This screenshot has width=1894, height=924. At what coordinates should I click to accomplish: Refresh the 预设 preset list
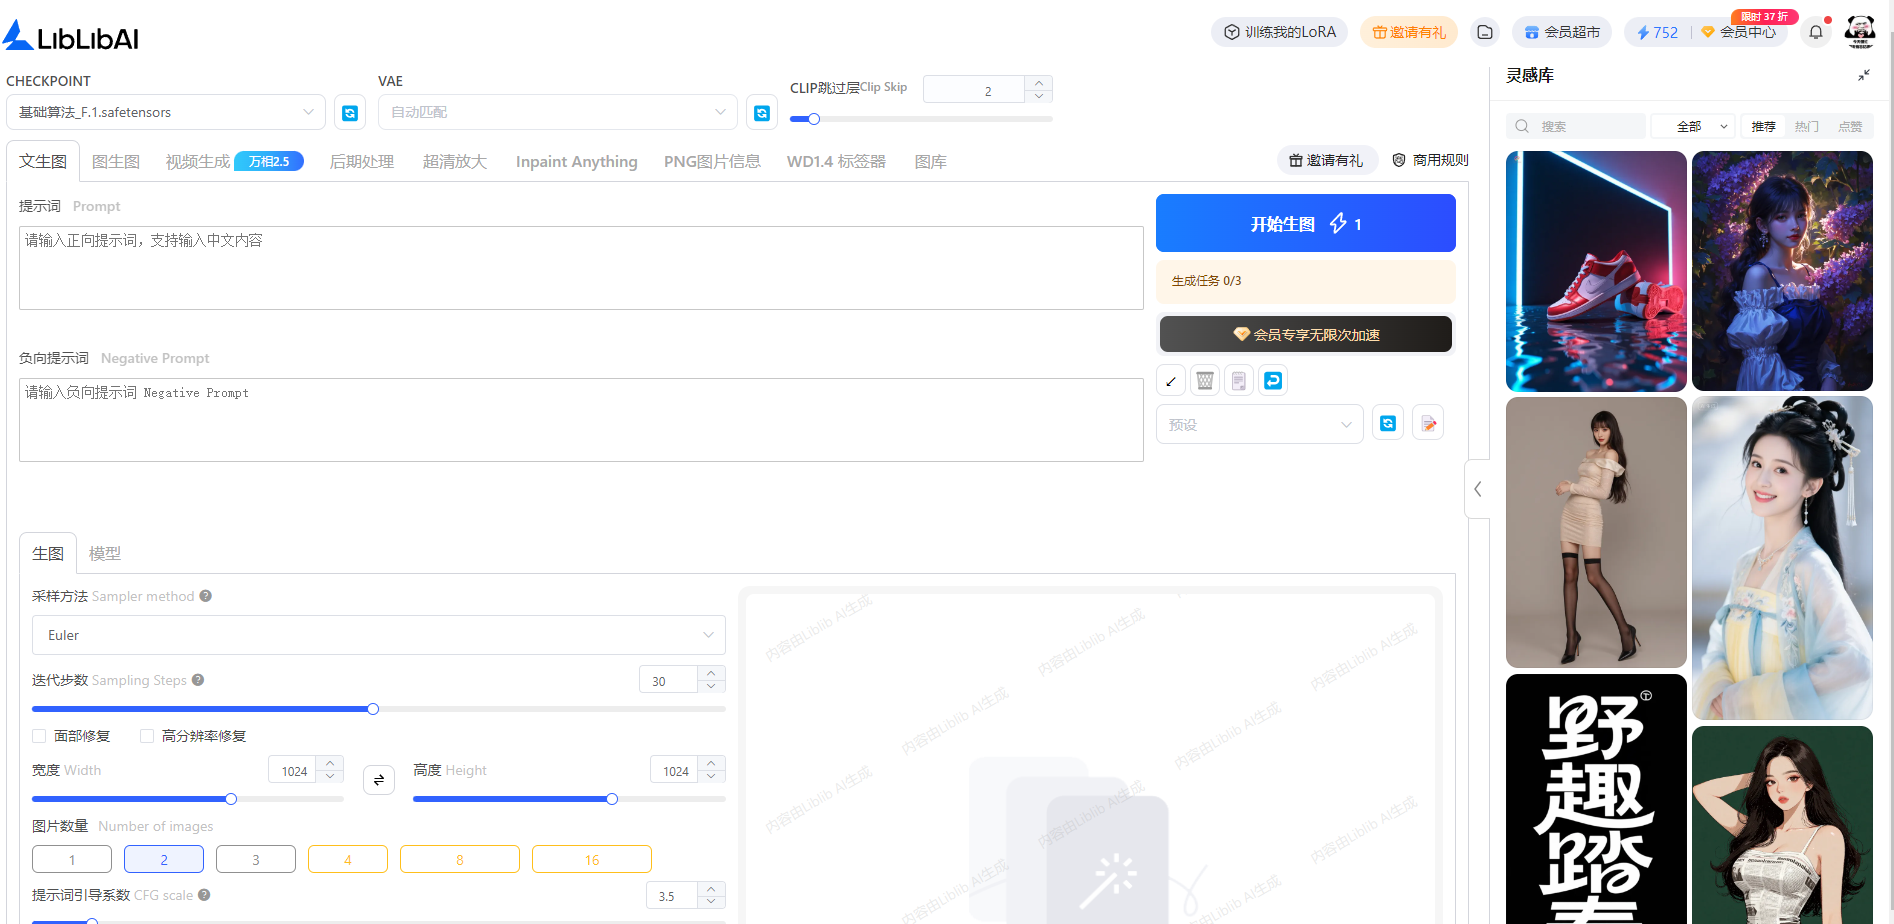point(1388,424)
